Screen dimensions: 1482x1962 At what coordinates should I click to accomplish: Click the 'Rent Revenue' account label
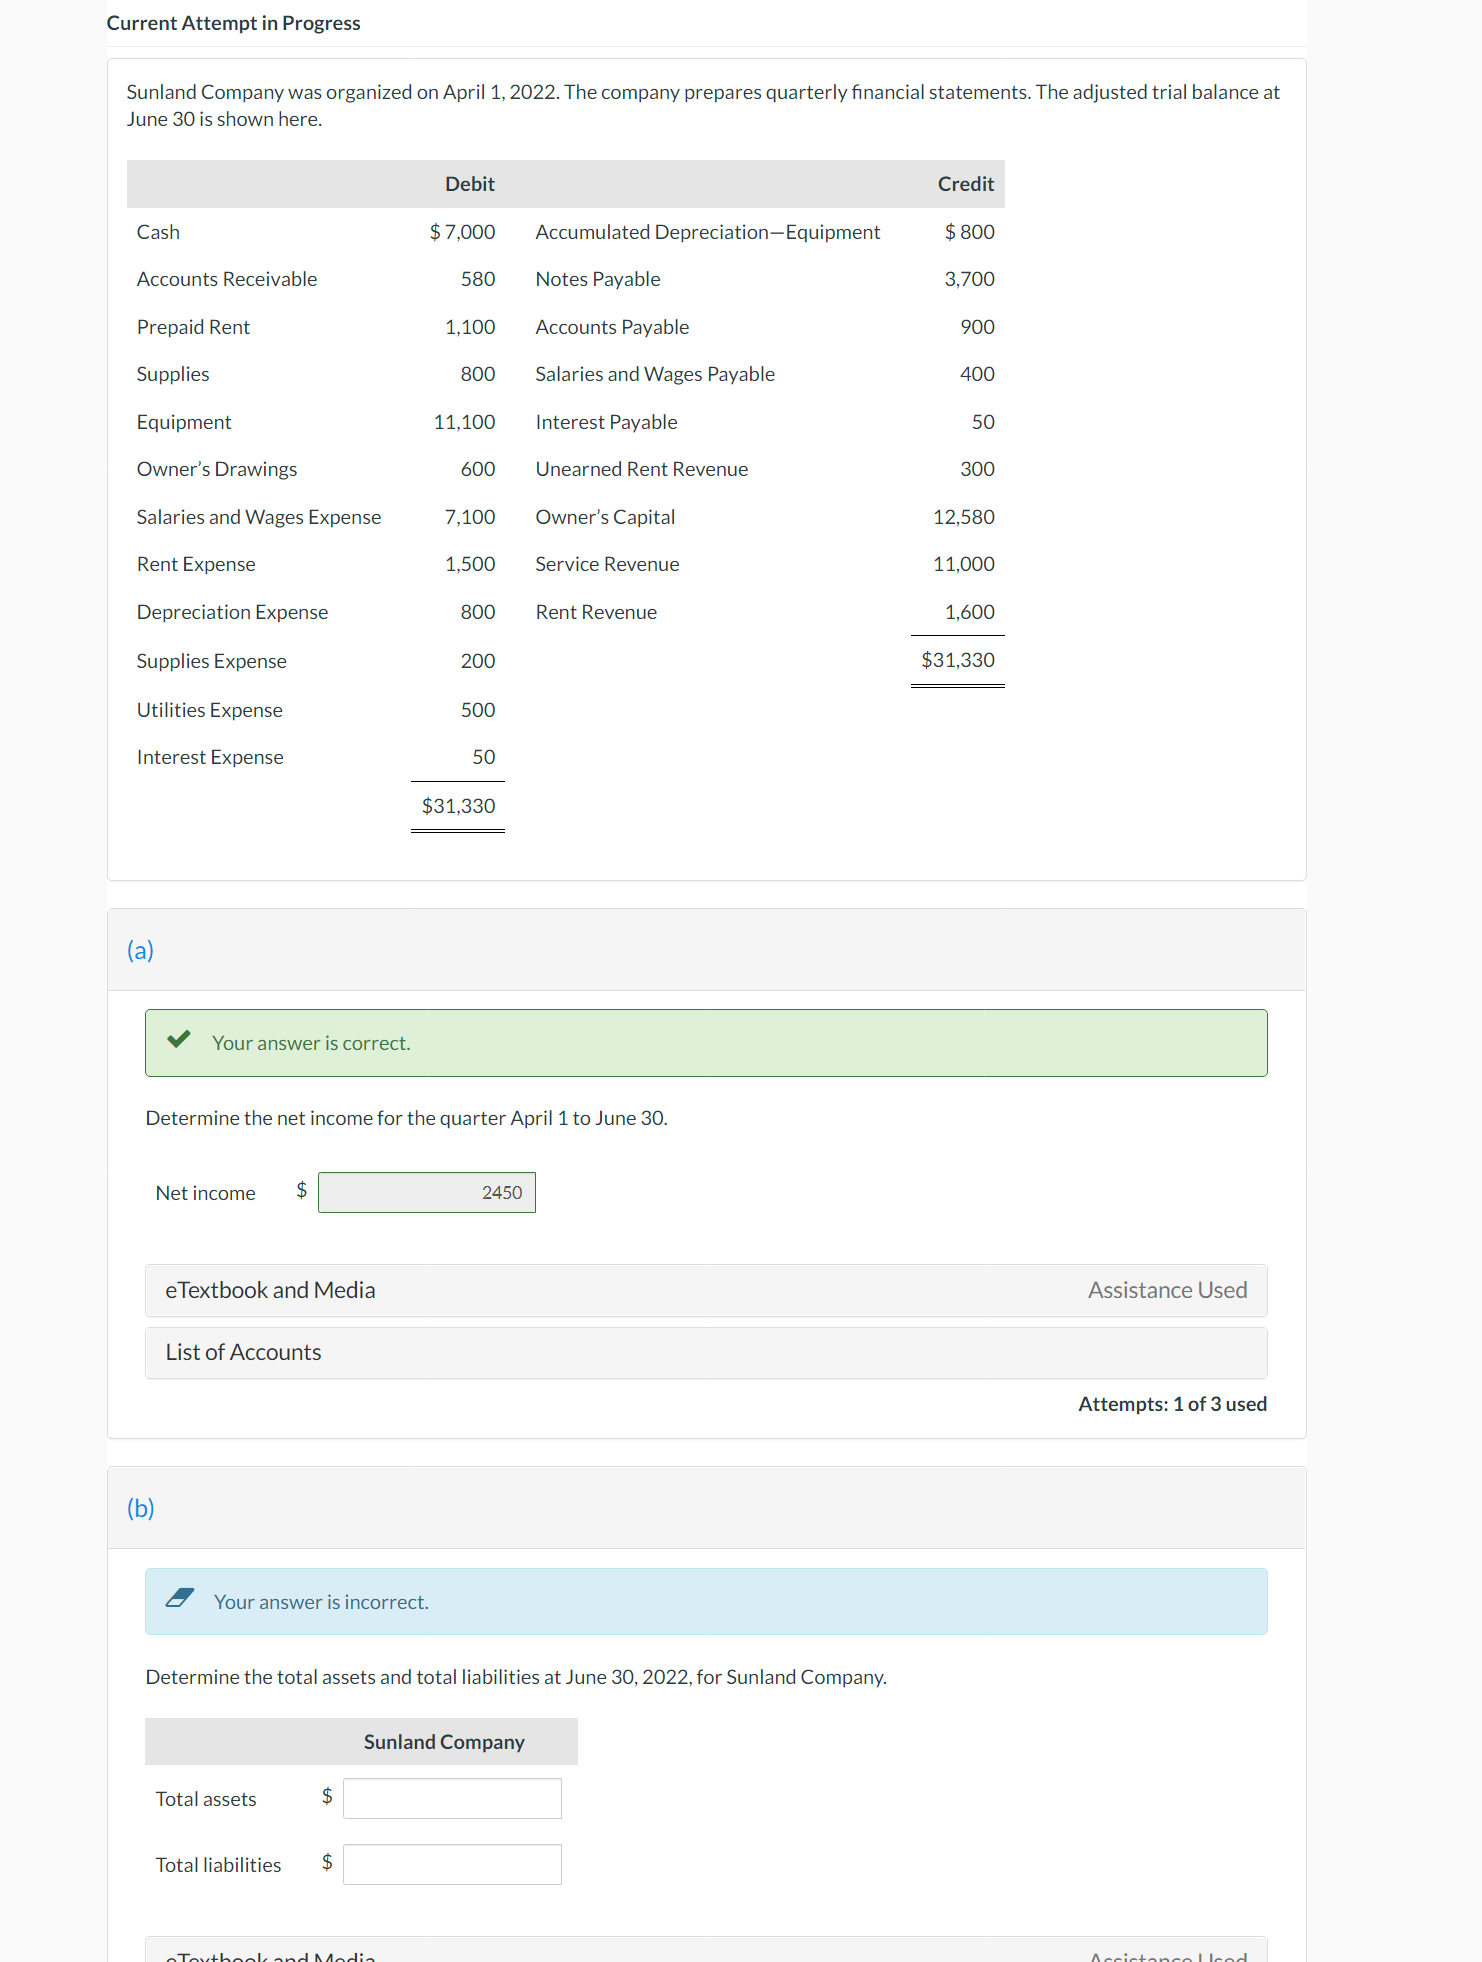596,612
